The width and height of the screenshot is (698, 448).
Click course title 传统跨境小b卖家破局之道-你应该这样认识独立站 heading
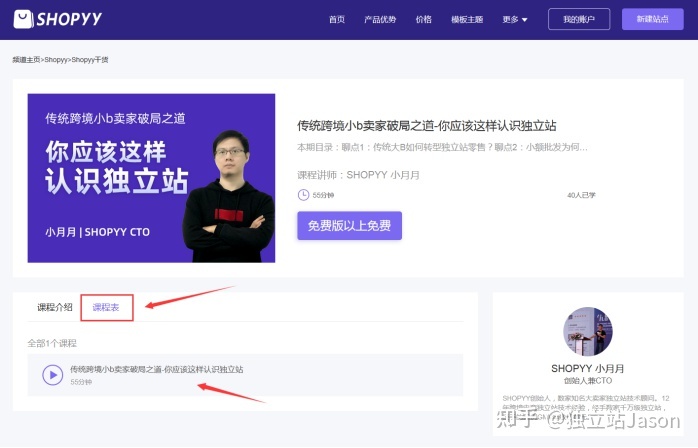(x=426, y=126)
